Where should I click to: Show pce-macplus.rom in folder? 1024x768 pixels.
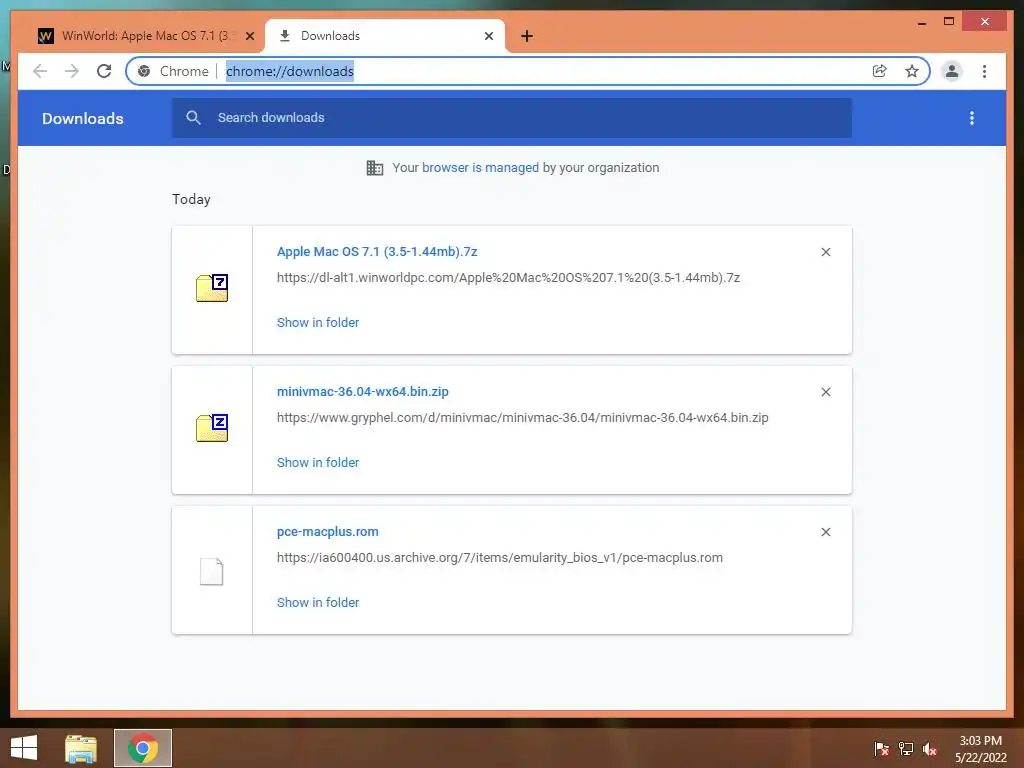[x=317, y=603]
